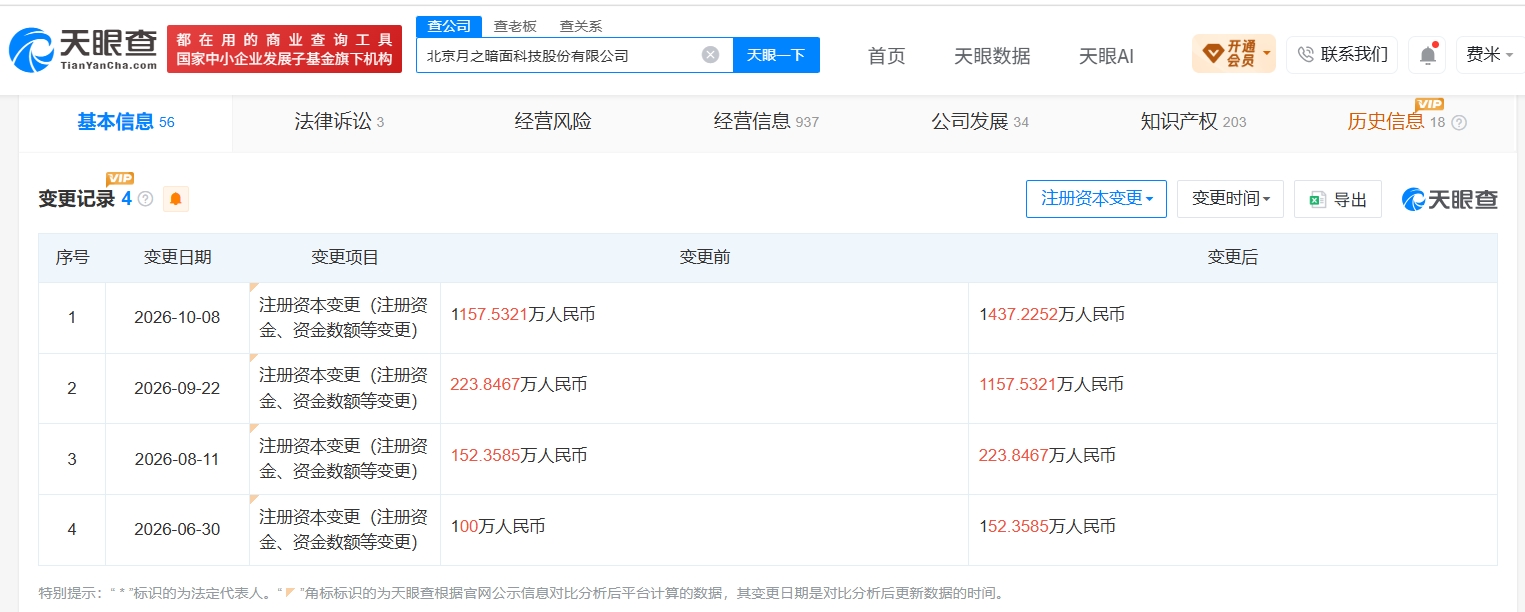Click the red promotional banner beside logo
The width and height of the screenshot is (1525, 612).
pyautogui.click(x=284, y=49)
